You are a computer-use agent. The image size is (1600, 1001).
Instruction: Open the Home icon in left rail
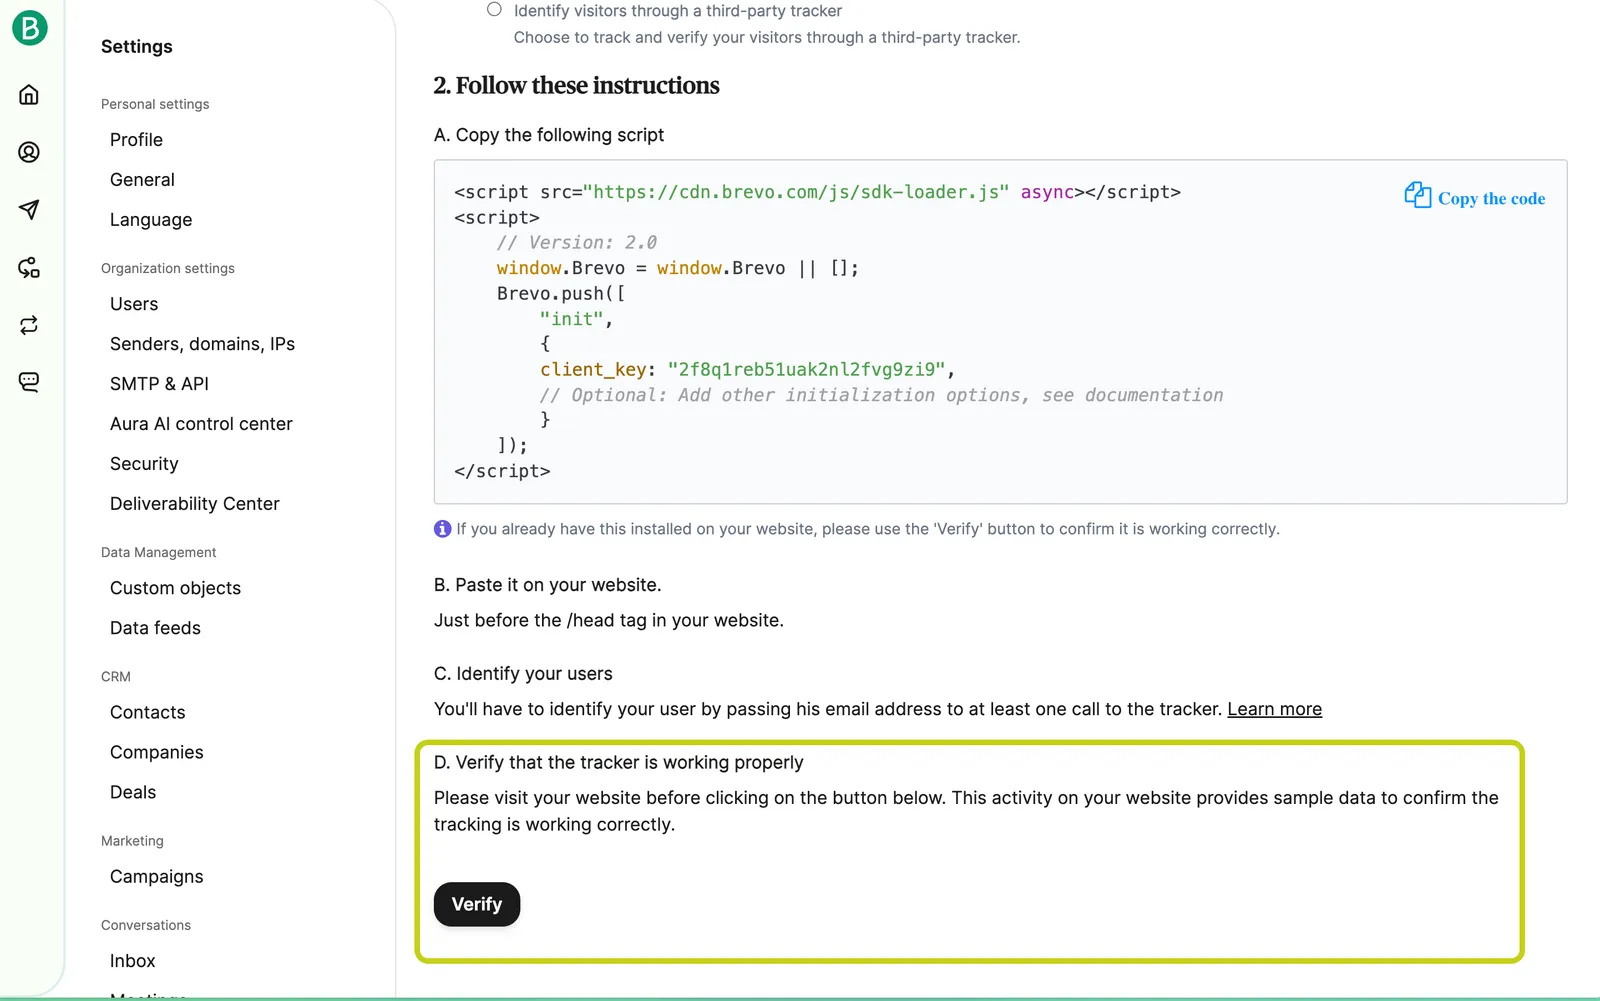[29, 95]
